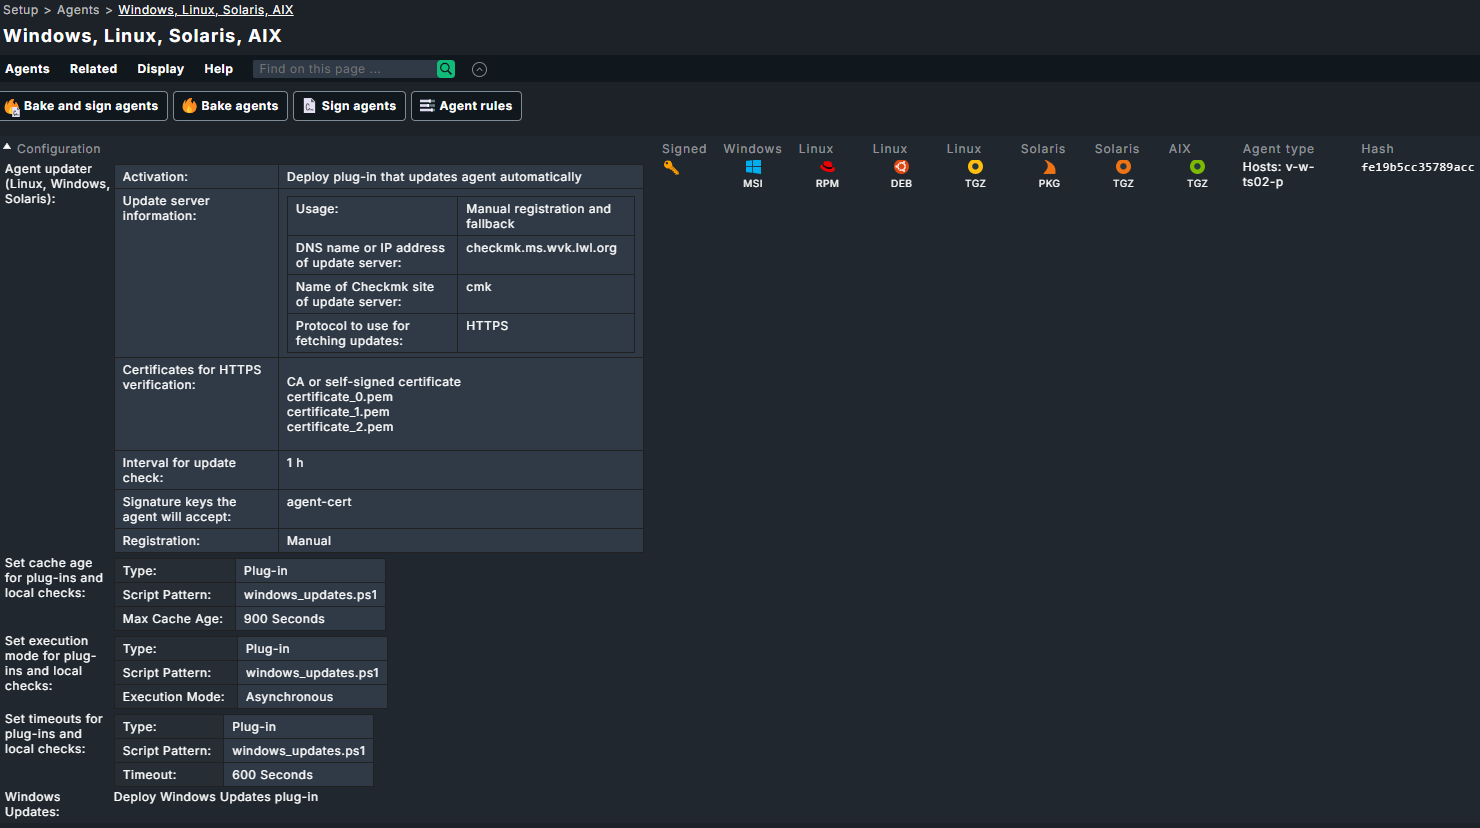Click the agent-cert signature key value
Viewport: 1480px width, 828px height.
319,502
